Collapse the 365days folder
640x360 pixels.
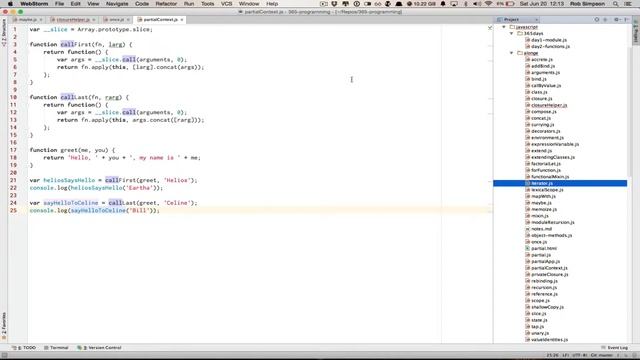511,33
